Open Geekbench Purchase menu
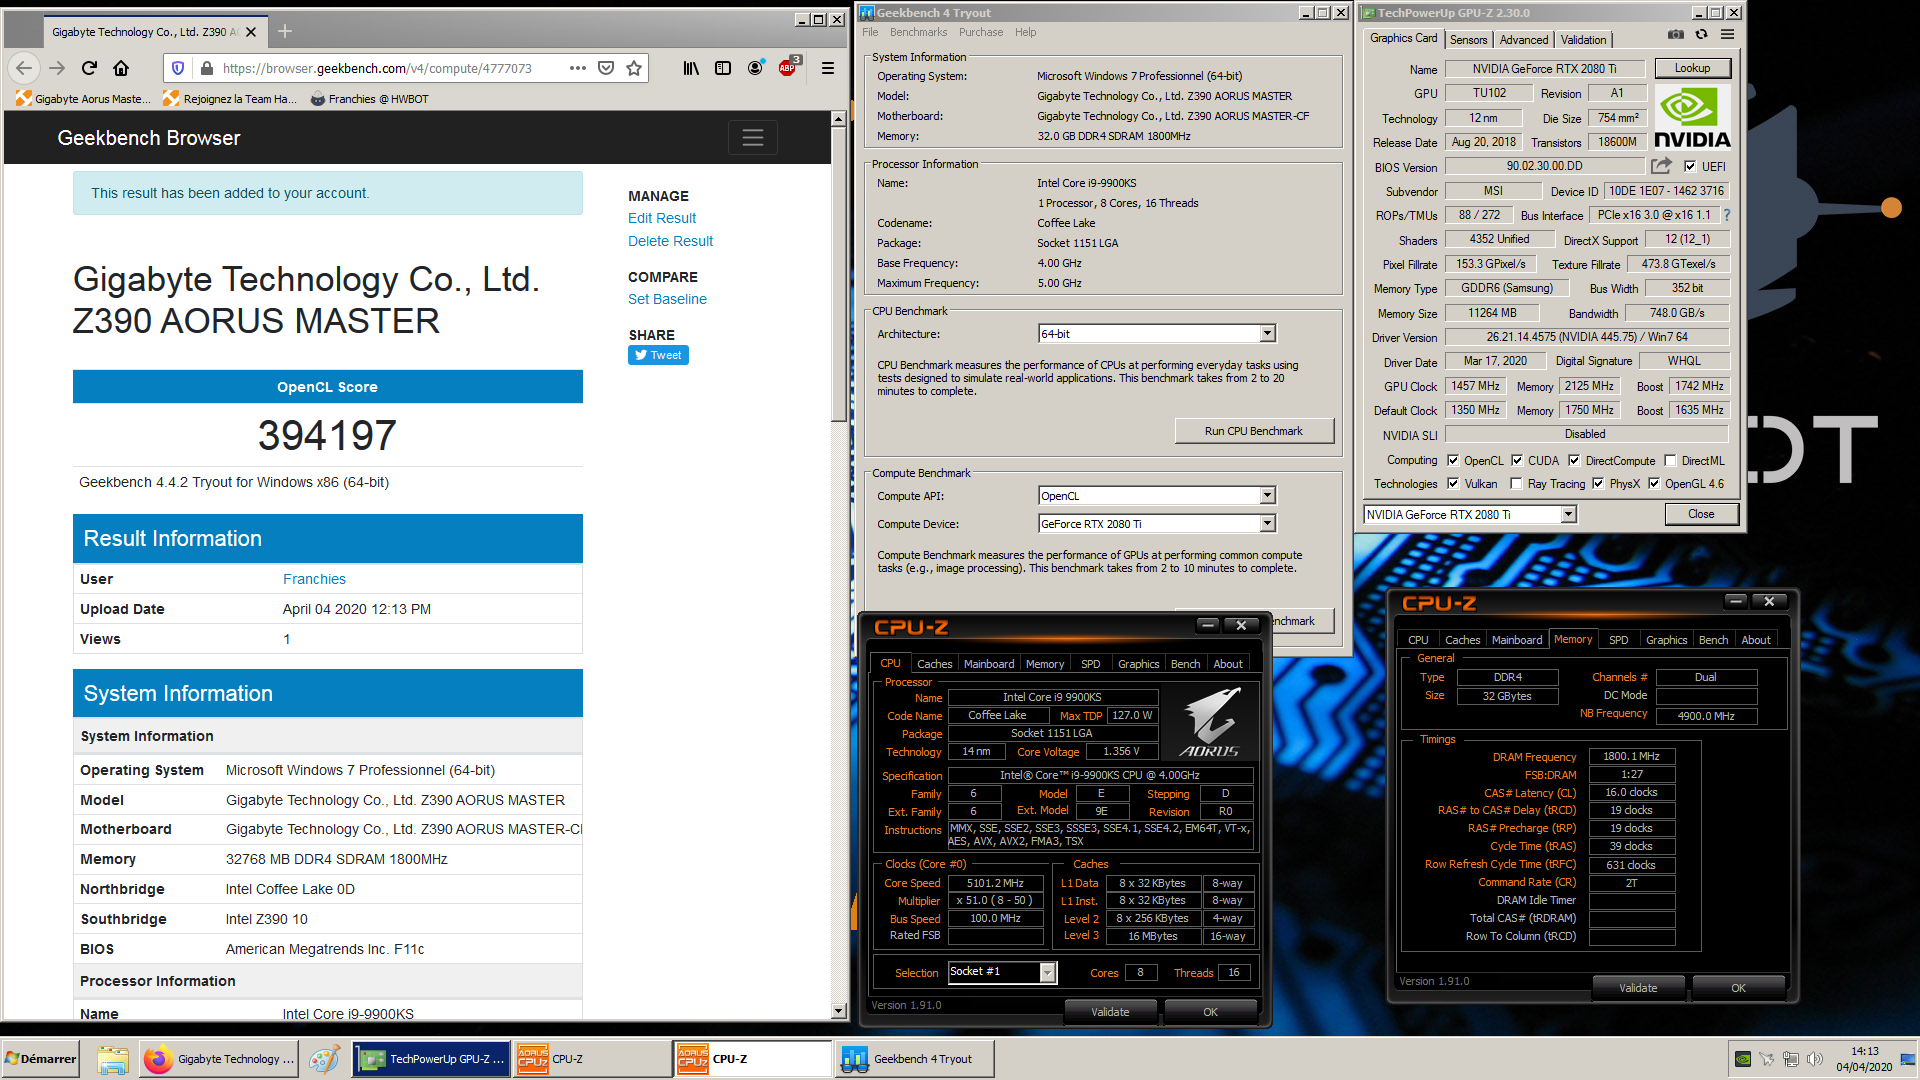This screenshot has width=1920, height=1080. point(981,32)
